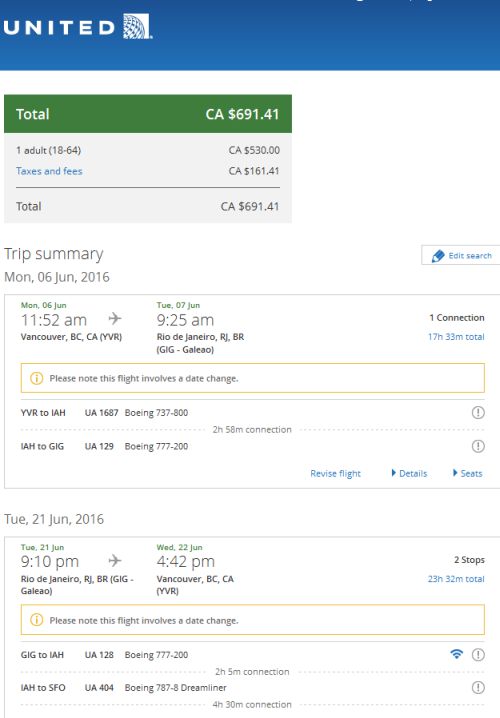Click the United globe logo
Viewport: 500px width, 718px height.
(137, 27)
